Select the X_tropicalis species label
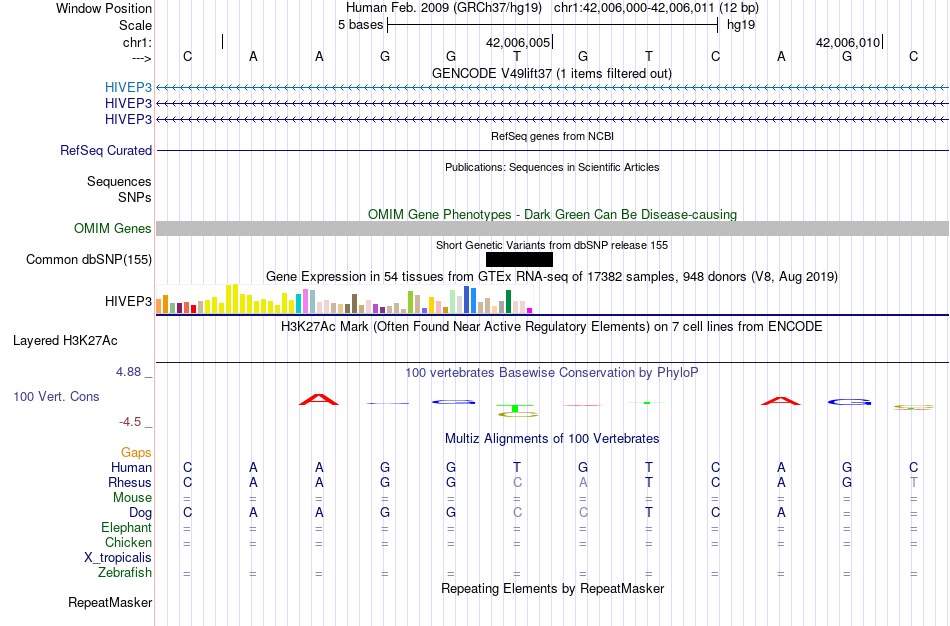The image size is (950, 626). [118, 558]
